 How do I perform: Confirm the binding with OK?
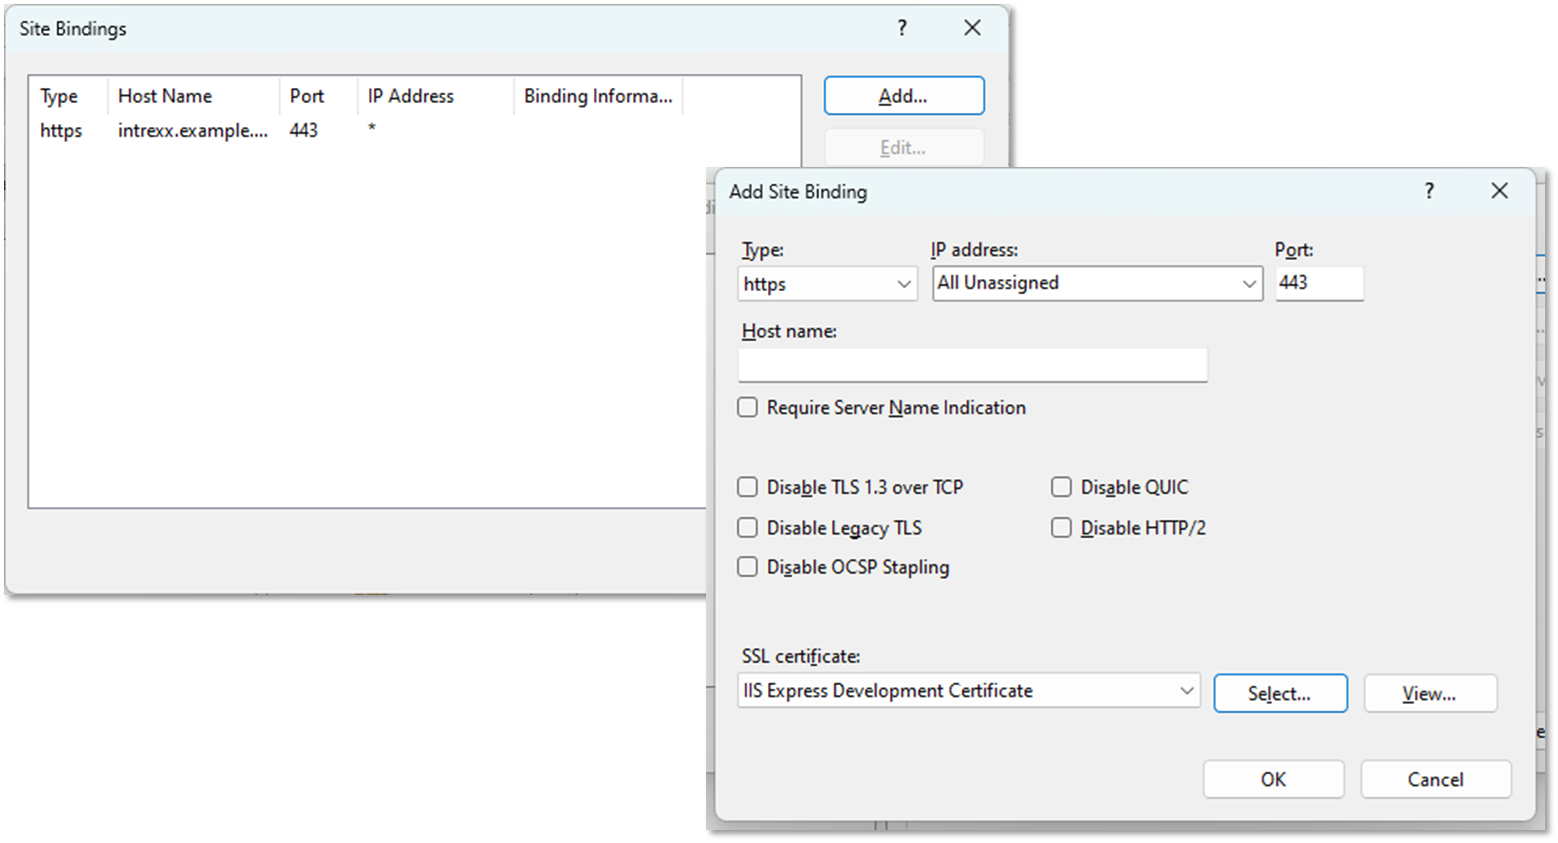(x=1273, y=780)
